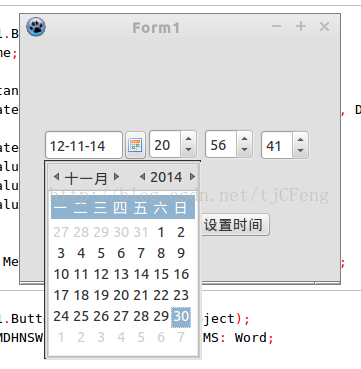Minimize the Form1 window
361x369 pixels.
point(277,26)
